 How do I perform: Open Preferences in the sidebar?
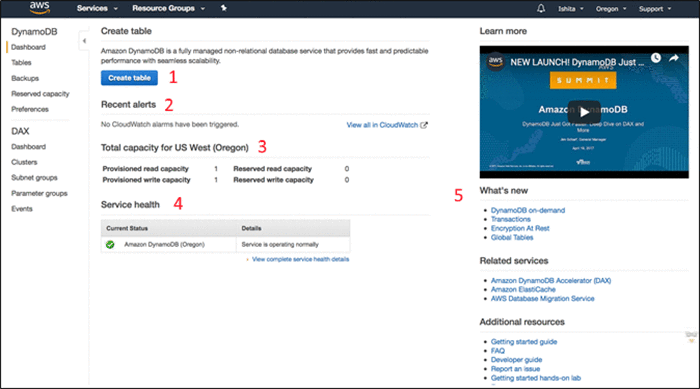30,109
